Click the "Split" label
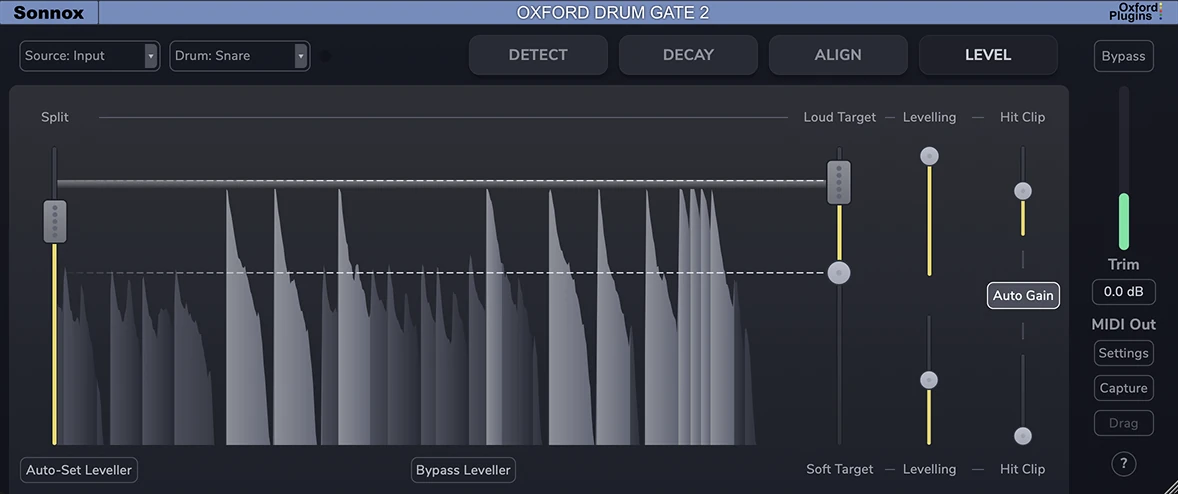The image size is (1178, 494). coord(55,117)
